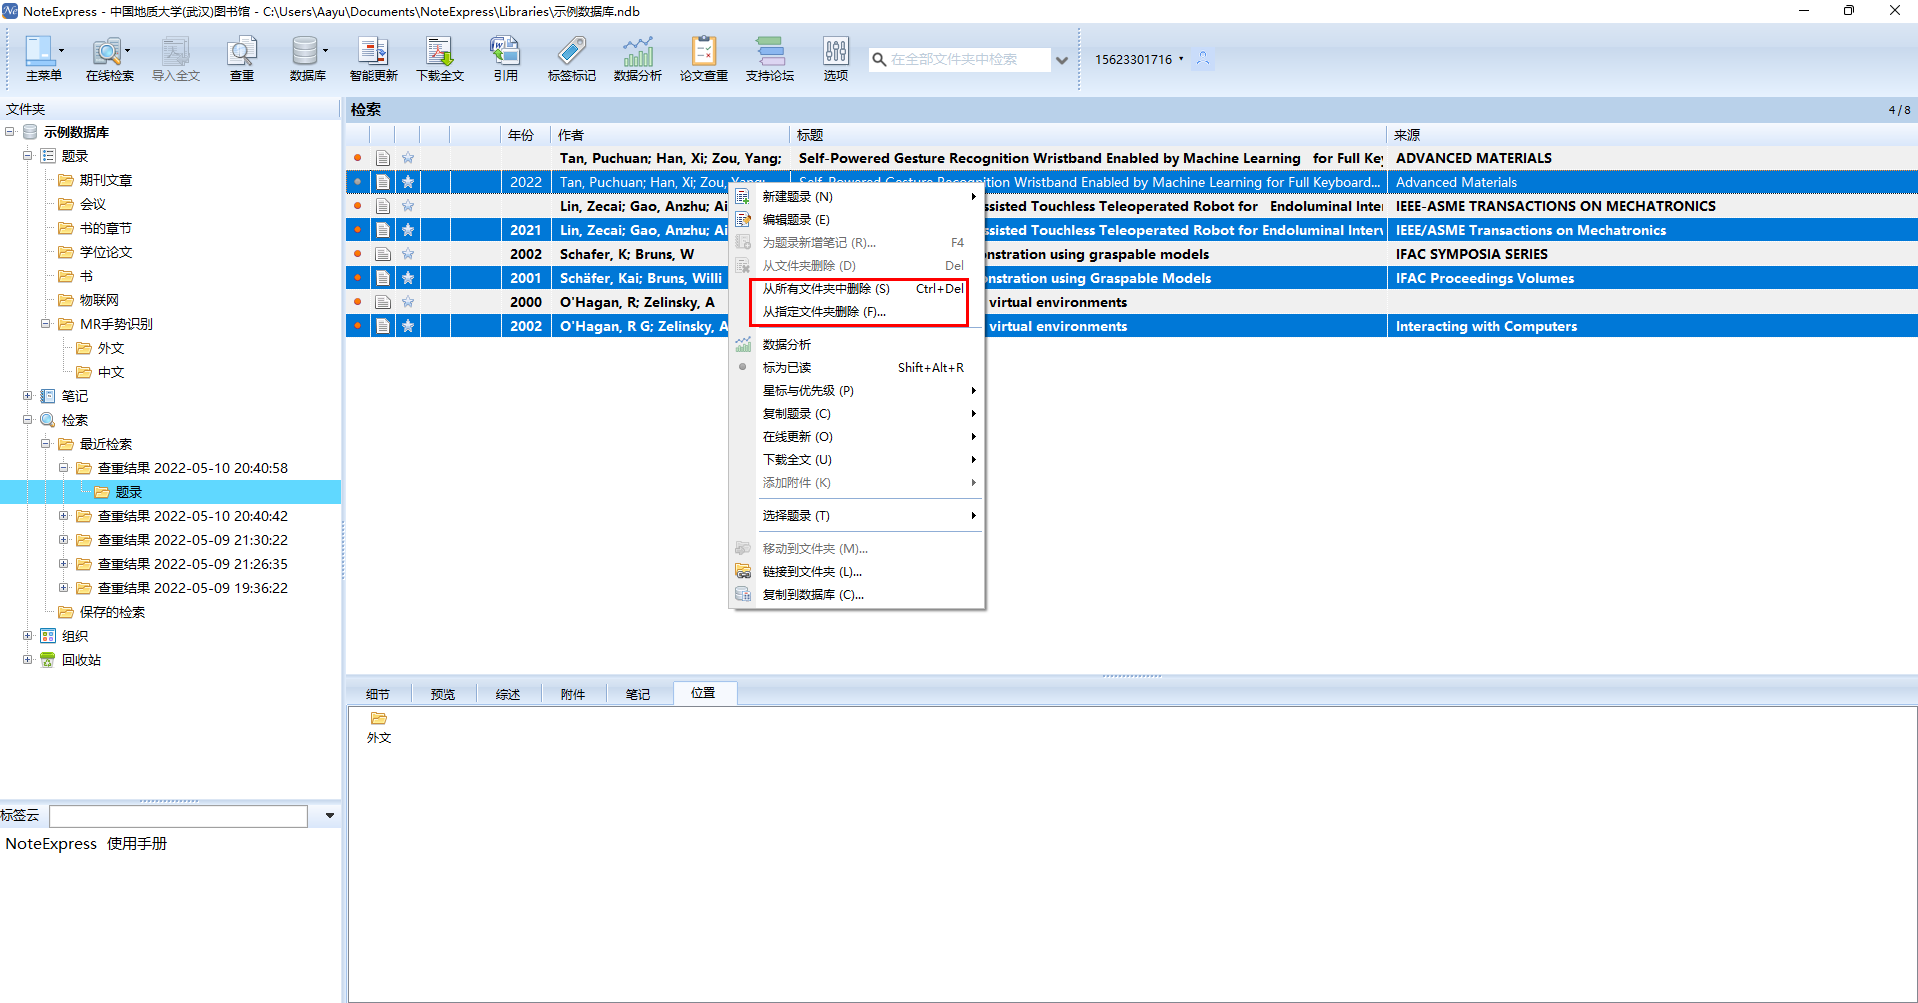
Task: Open the 选项 settings icon
Action: click(x=835, y=58)
